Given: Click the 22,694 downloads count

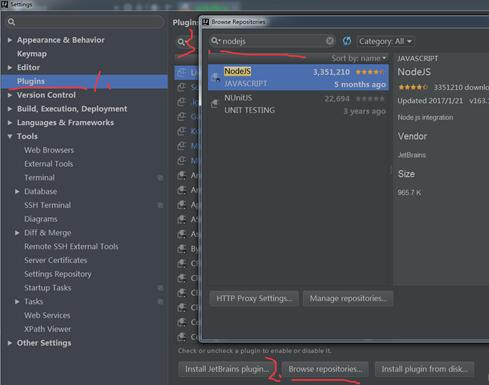Looking at the screenshot, I should pos(337,99).
